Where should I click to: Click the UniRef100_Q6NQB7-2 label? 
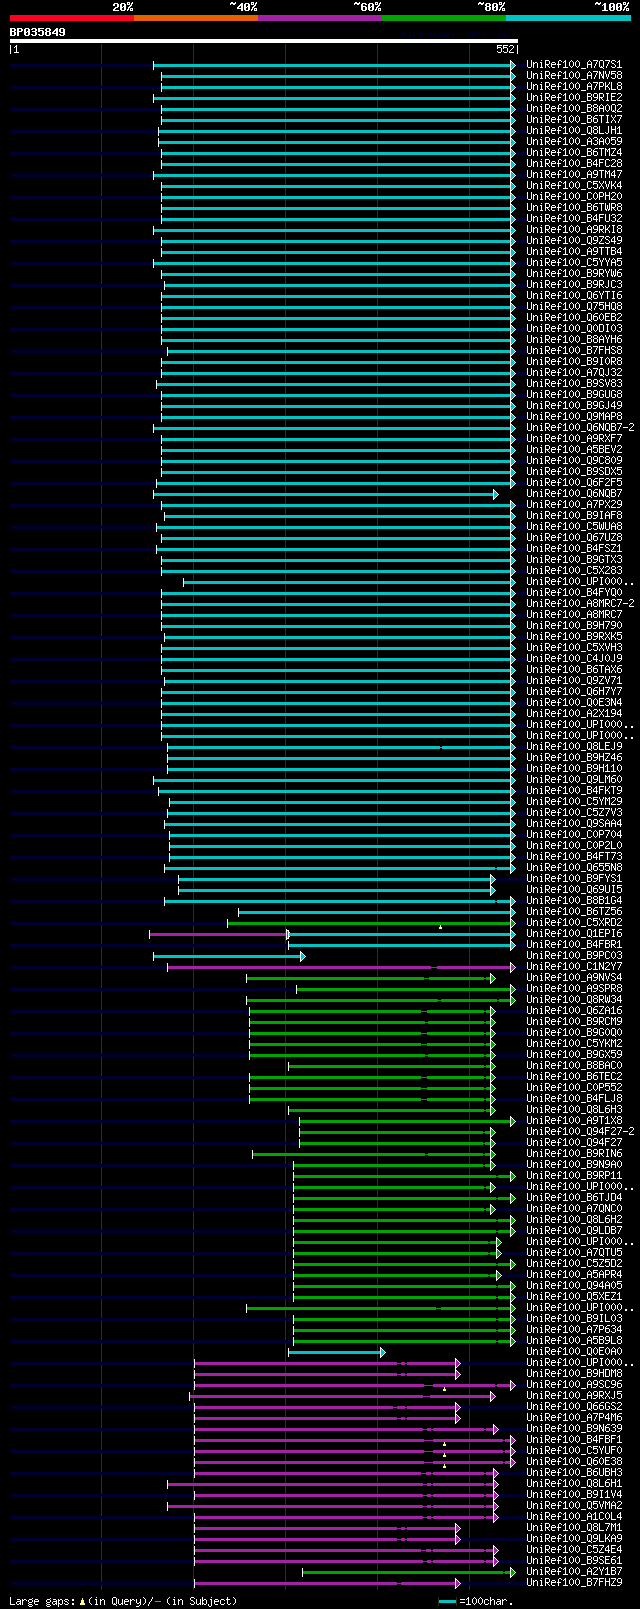[580, 428]
